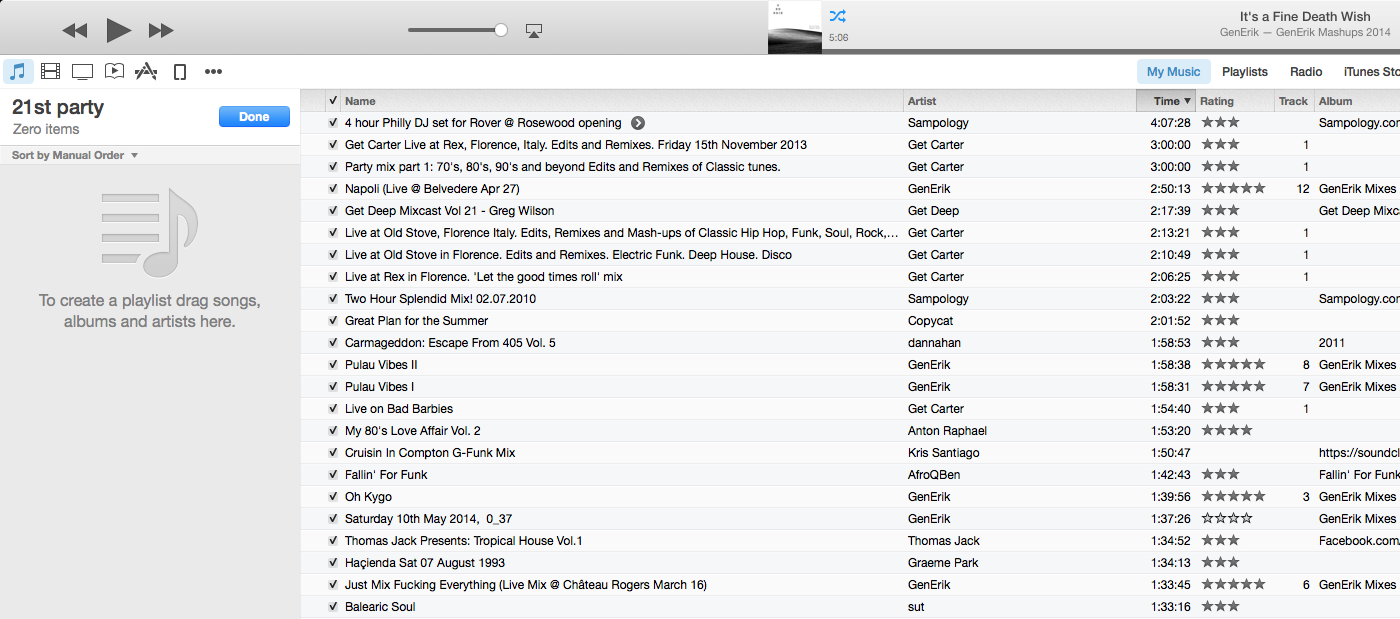
Task: Switch to the Playlists tab
Action: pos(1245,72)
